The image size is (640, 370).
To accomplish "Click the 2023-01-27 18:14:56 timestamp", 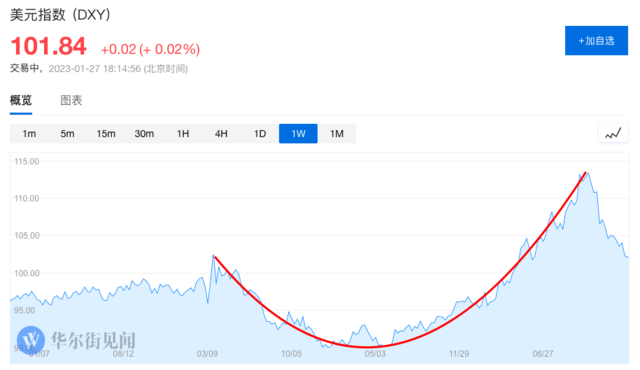I will [118, 69].
